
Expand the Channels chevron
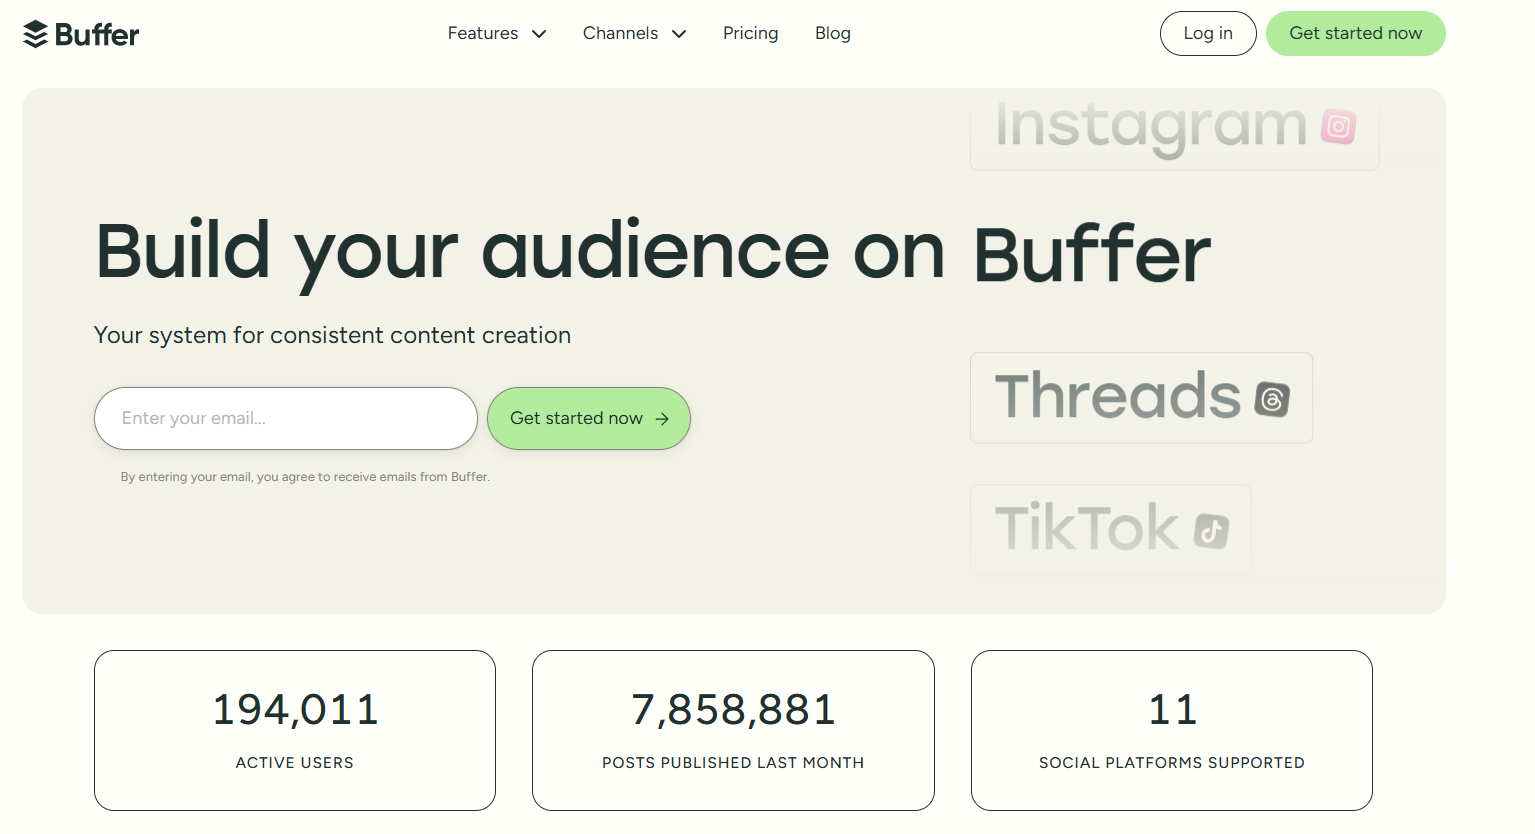[x=679, y=34]
